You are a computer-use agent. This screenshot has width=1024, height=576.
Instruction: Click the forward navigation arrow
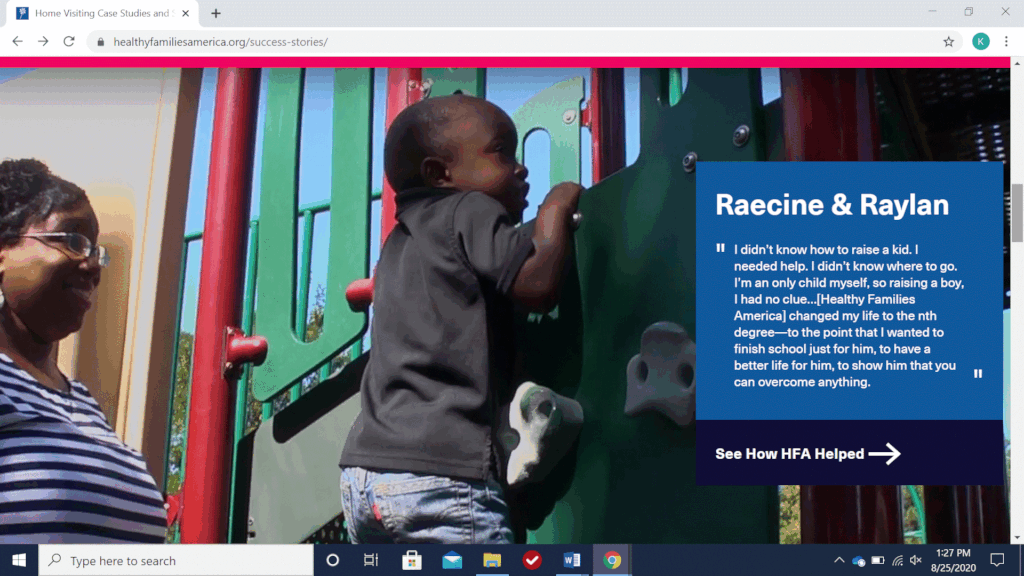coord(42,41)
